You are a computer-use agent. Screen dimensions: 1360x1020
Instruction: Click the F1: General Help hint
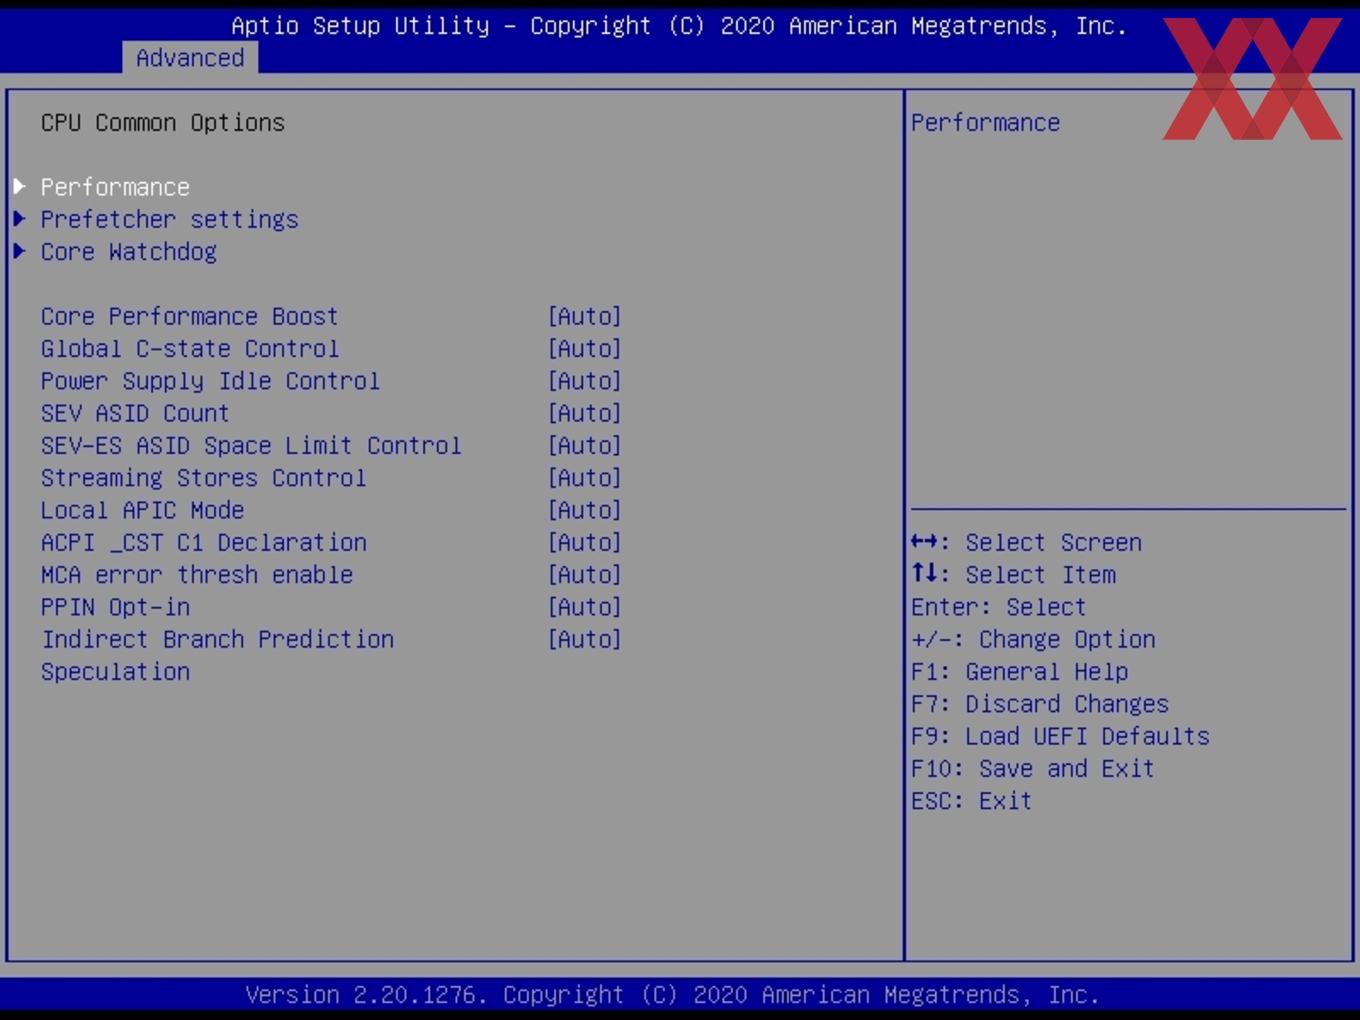point(1019,672)
